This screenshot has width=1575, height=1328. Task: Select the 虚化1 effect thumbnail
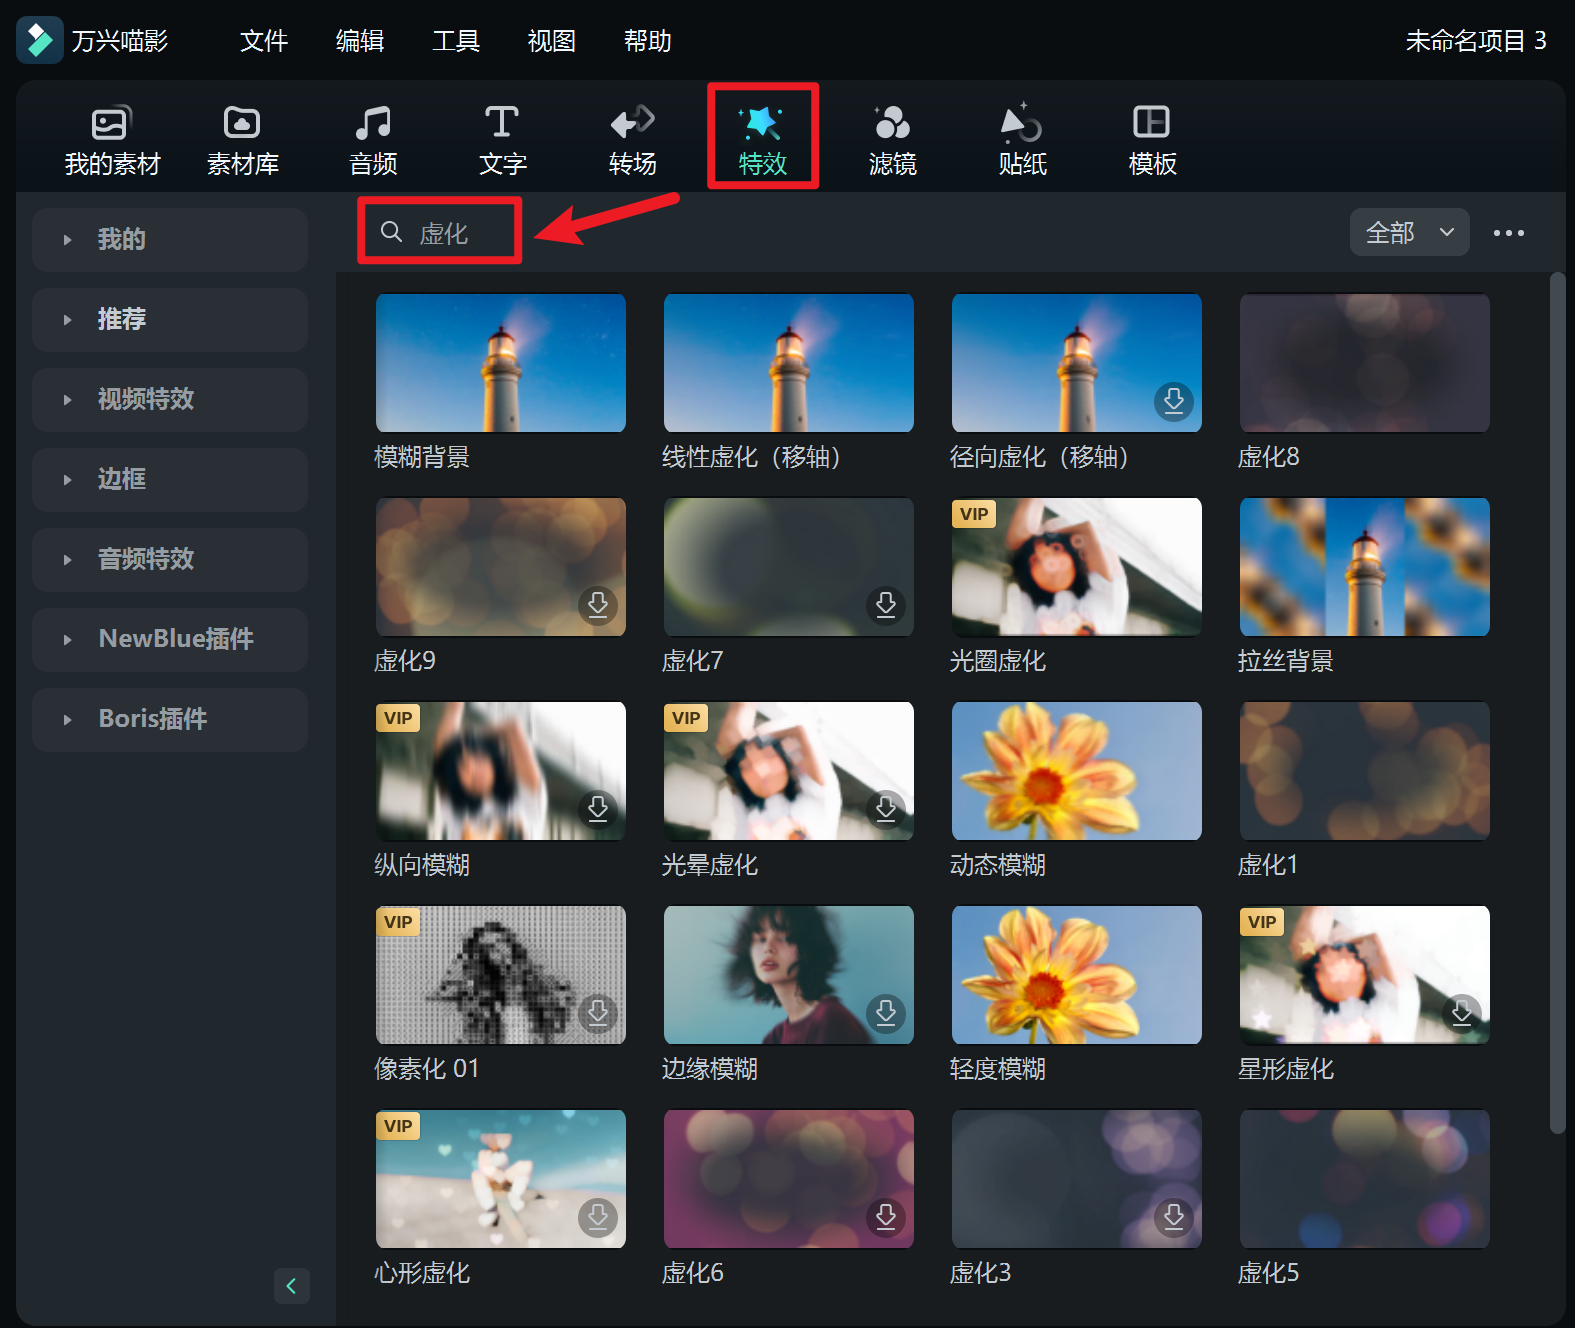(x=1365, y=770)
